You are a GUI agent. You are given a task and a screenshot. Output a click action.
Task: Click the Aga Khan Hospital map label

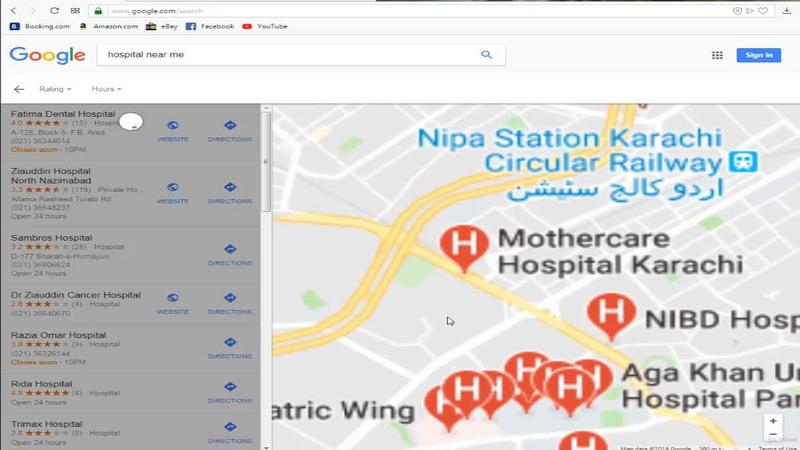point(711,386)
